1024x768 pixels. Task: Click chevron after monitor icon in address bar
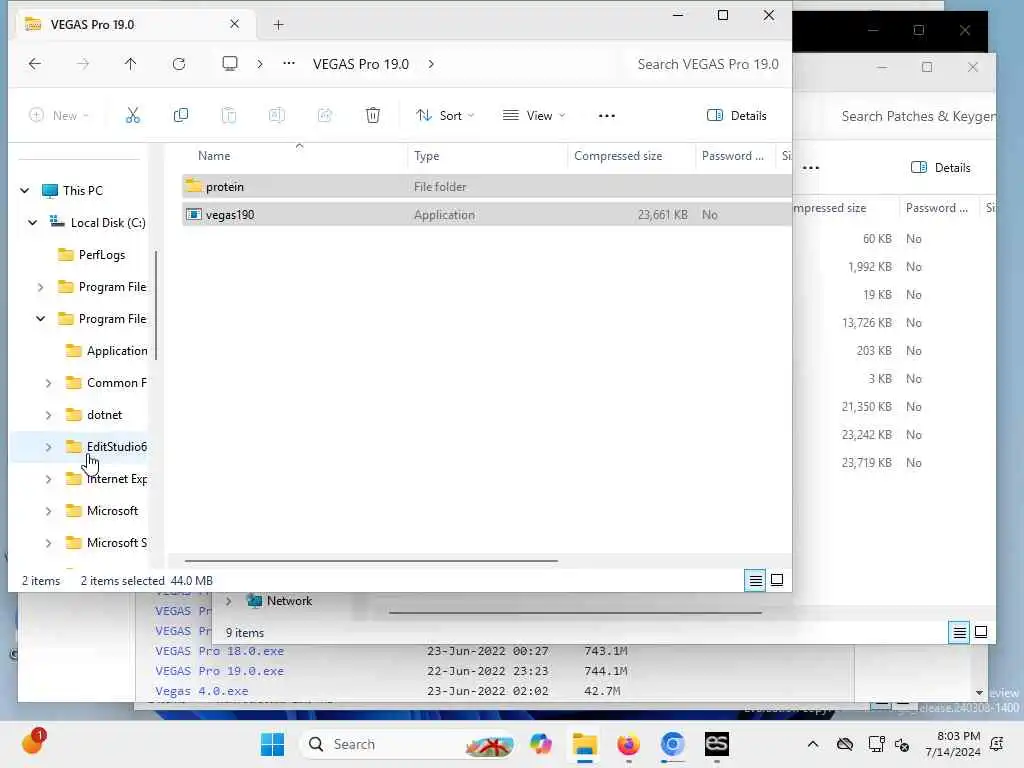click(x=260, y=64)
